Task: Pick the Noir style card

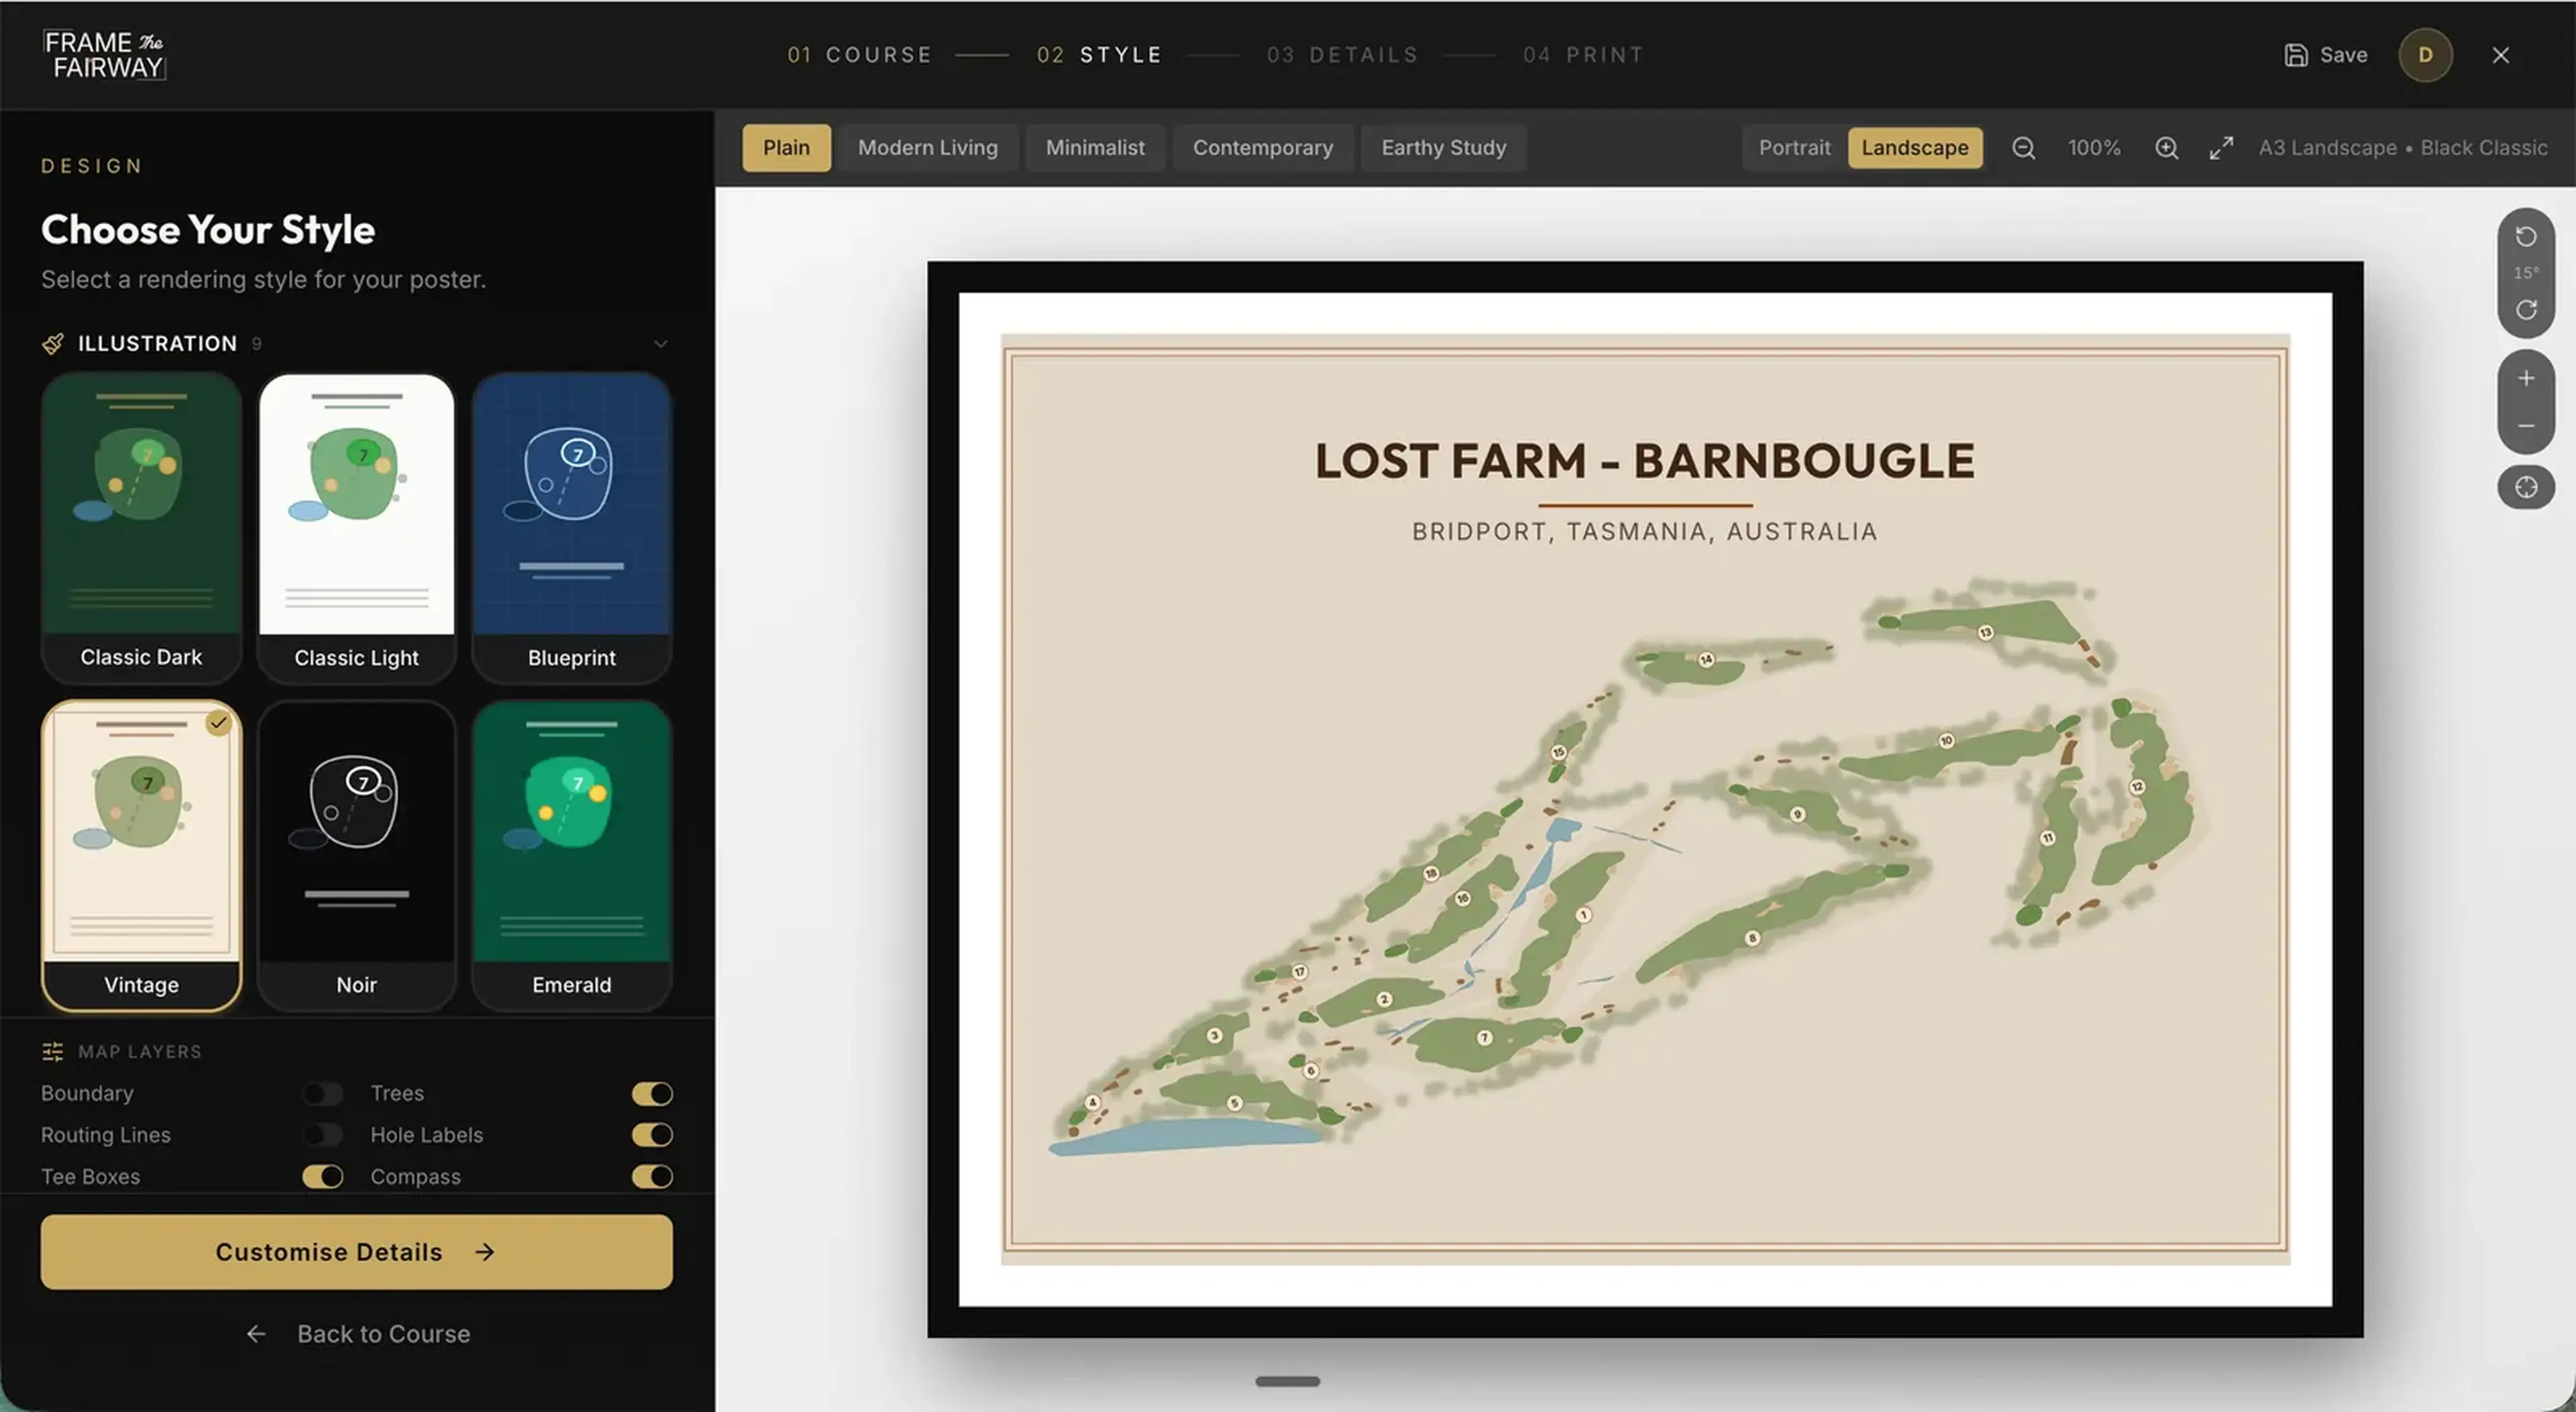Action: coord(357,856)
